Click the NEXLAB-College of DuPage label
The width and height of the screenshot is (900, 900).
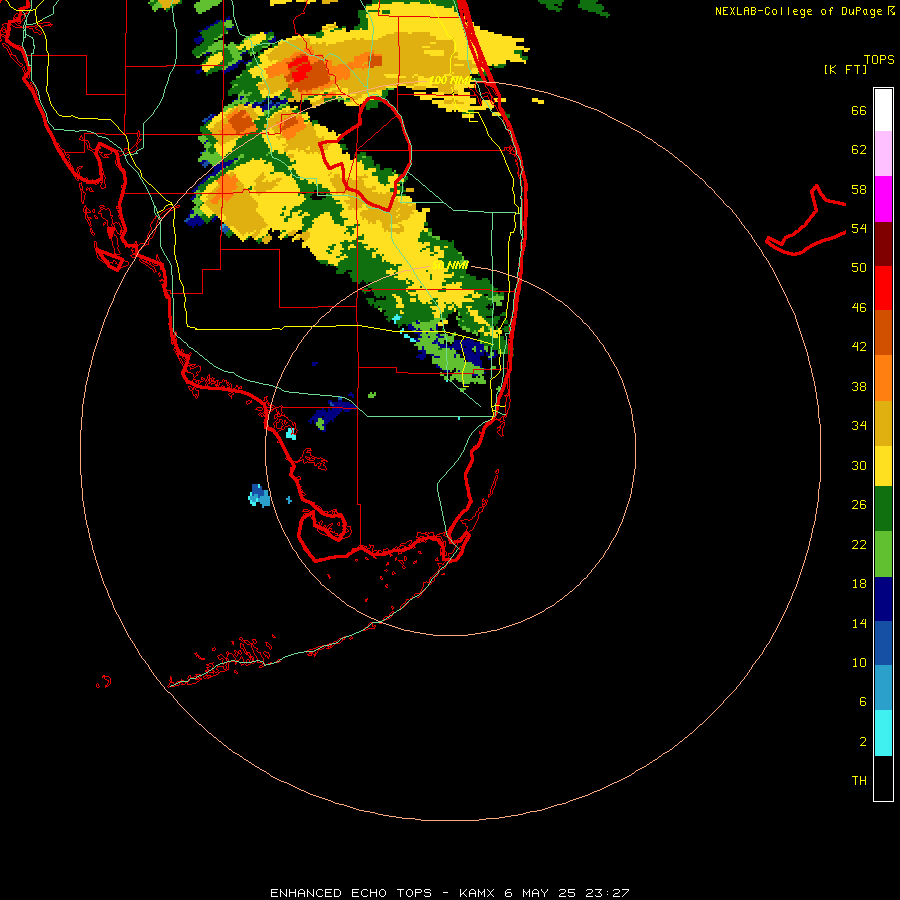point(798,11)
